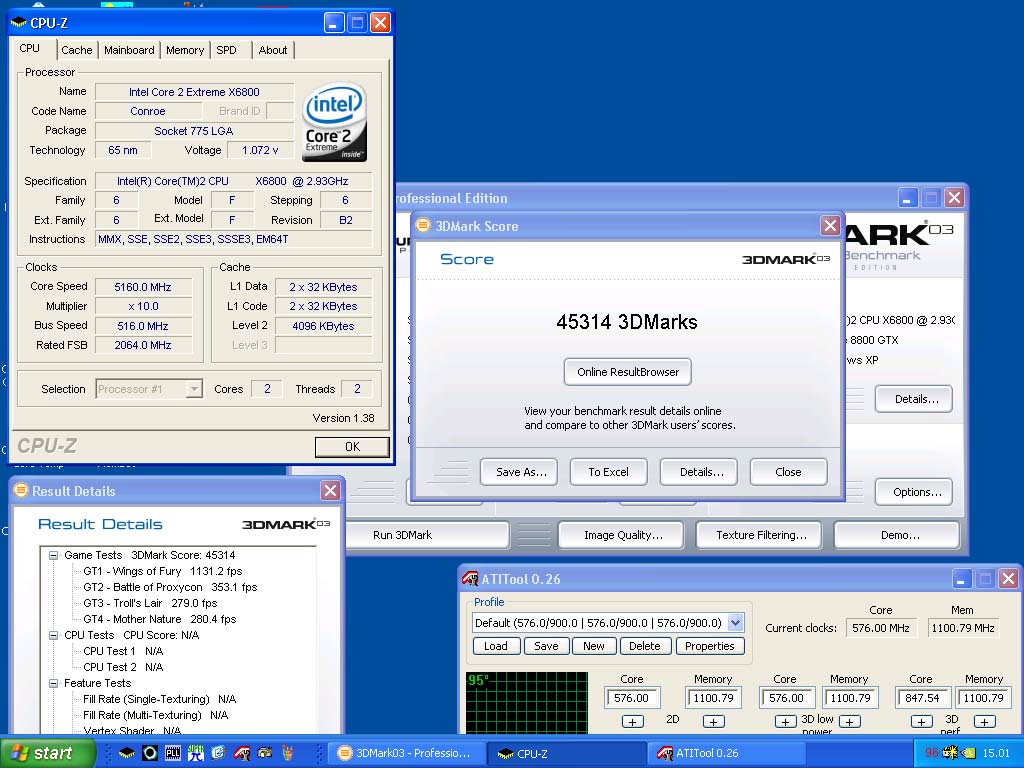Image resolution: width=1024 pixels, height=768 pixels.
Task: Open the black ring icon in quick launch
Action: coord(150,753)
